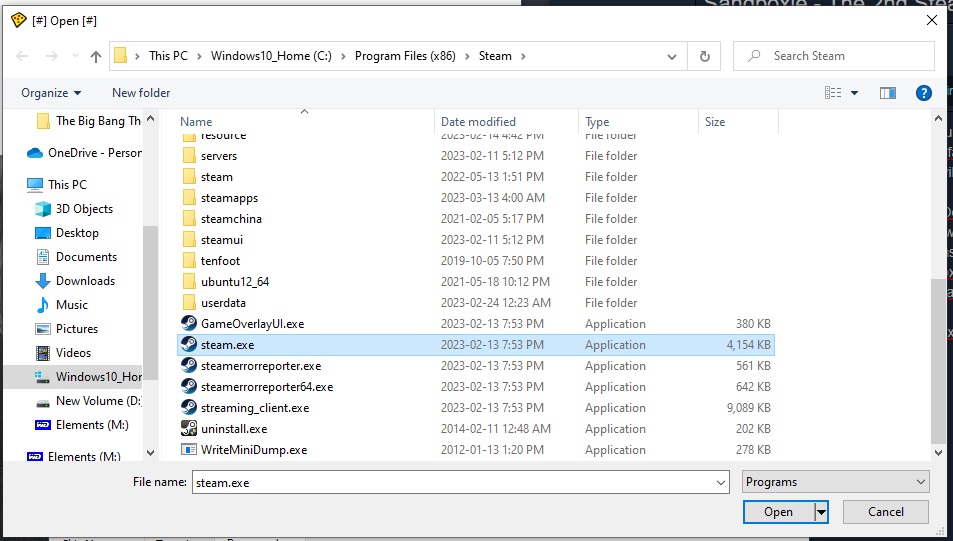Click the New folder toolbar button
Viewport: 953px width, 541px height.
pyautogui.click(x=141, y=93)
